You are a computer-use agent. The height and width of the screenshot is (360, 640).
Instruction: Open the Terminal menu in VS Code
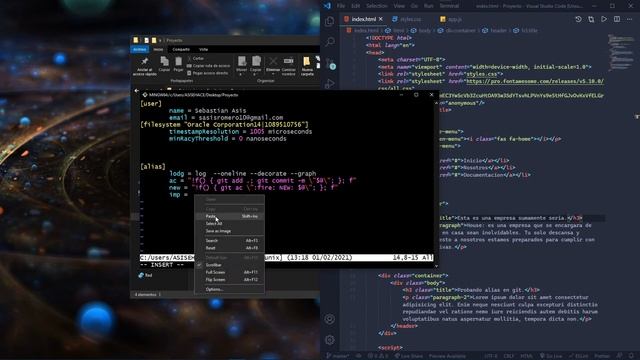click(x=449, y=6)
